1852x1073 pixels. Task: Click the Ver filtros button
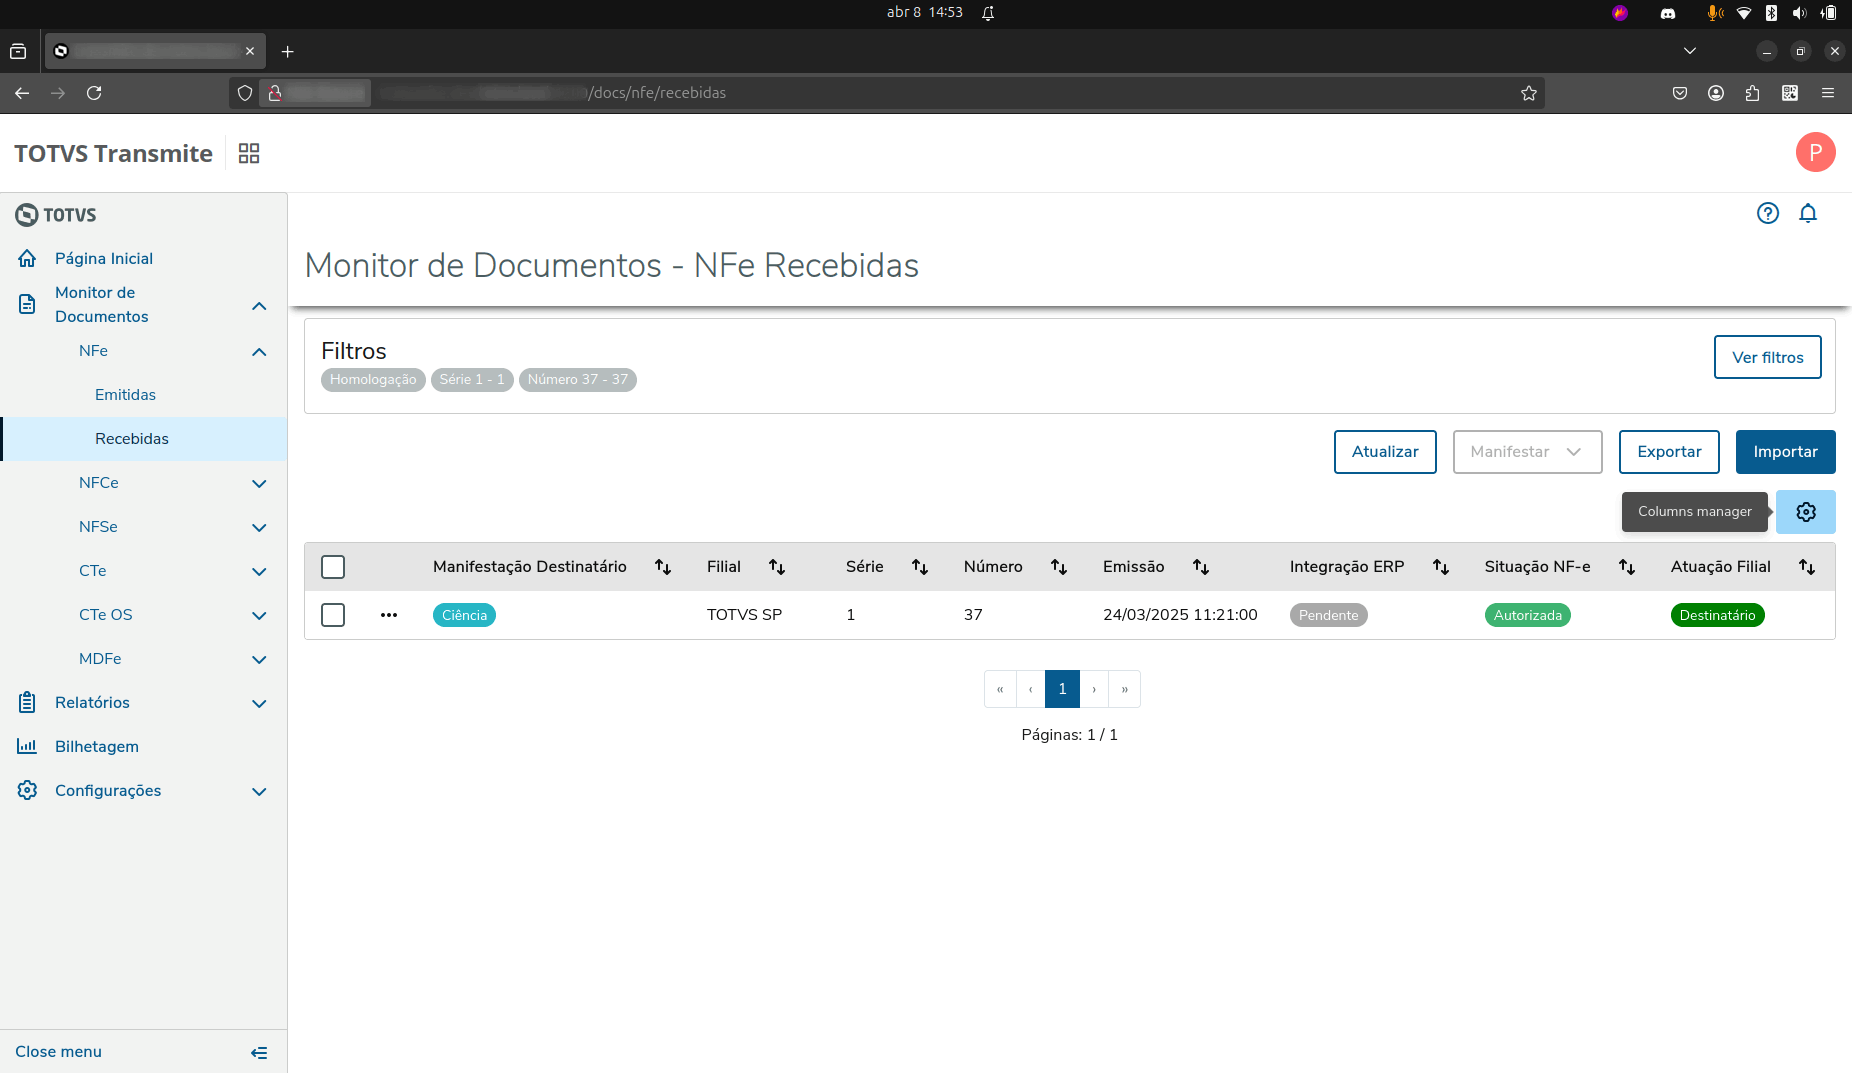(x=1767, y=357)
